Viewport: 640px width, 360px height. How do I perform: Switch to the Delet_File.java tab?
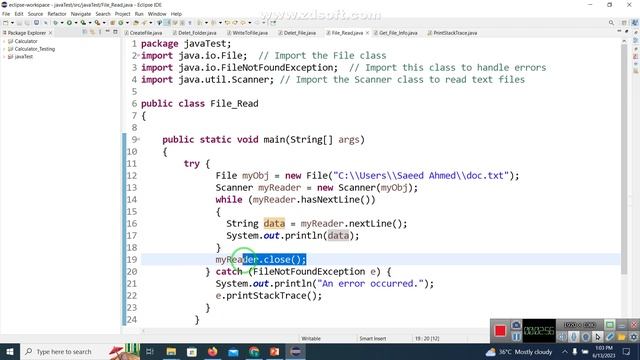[297, 33]
